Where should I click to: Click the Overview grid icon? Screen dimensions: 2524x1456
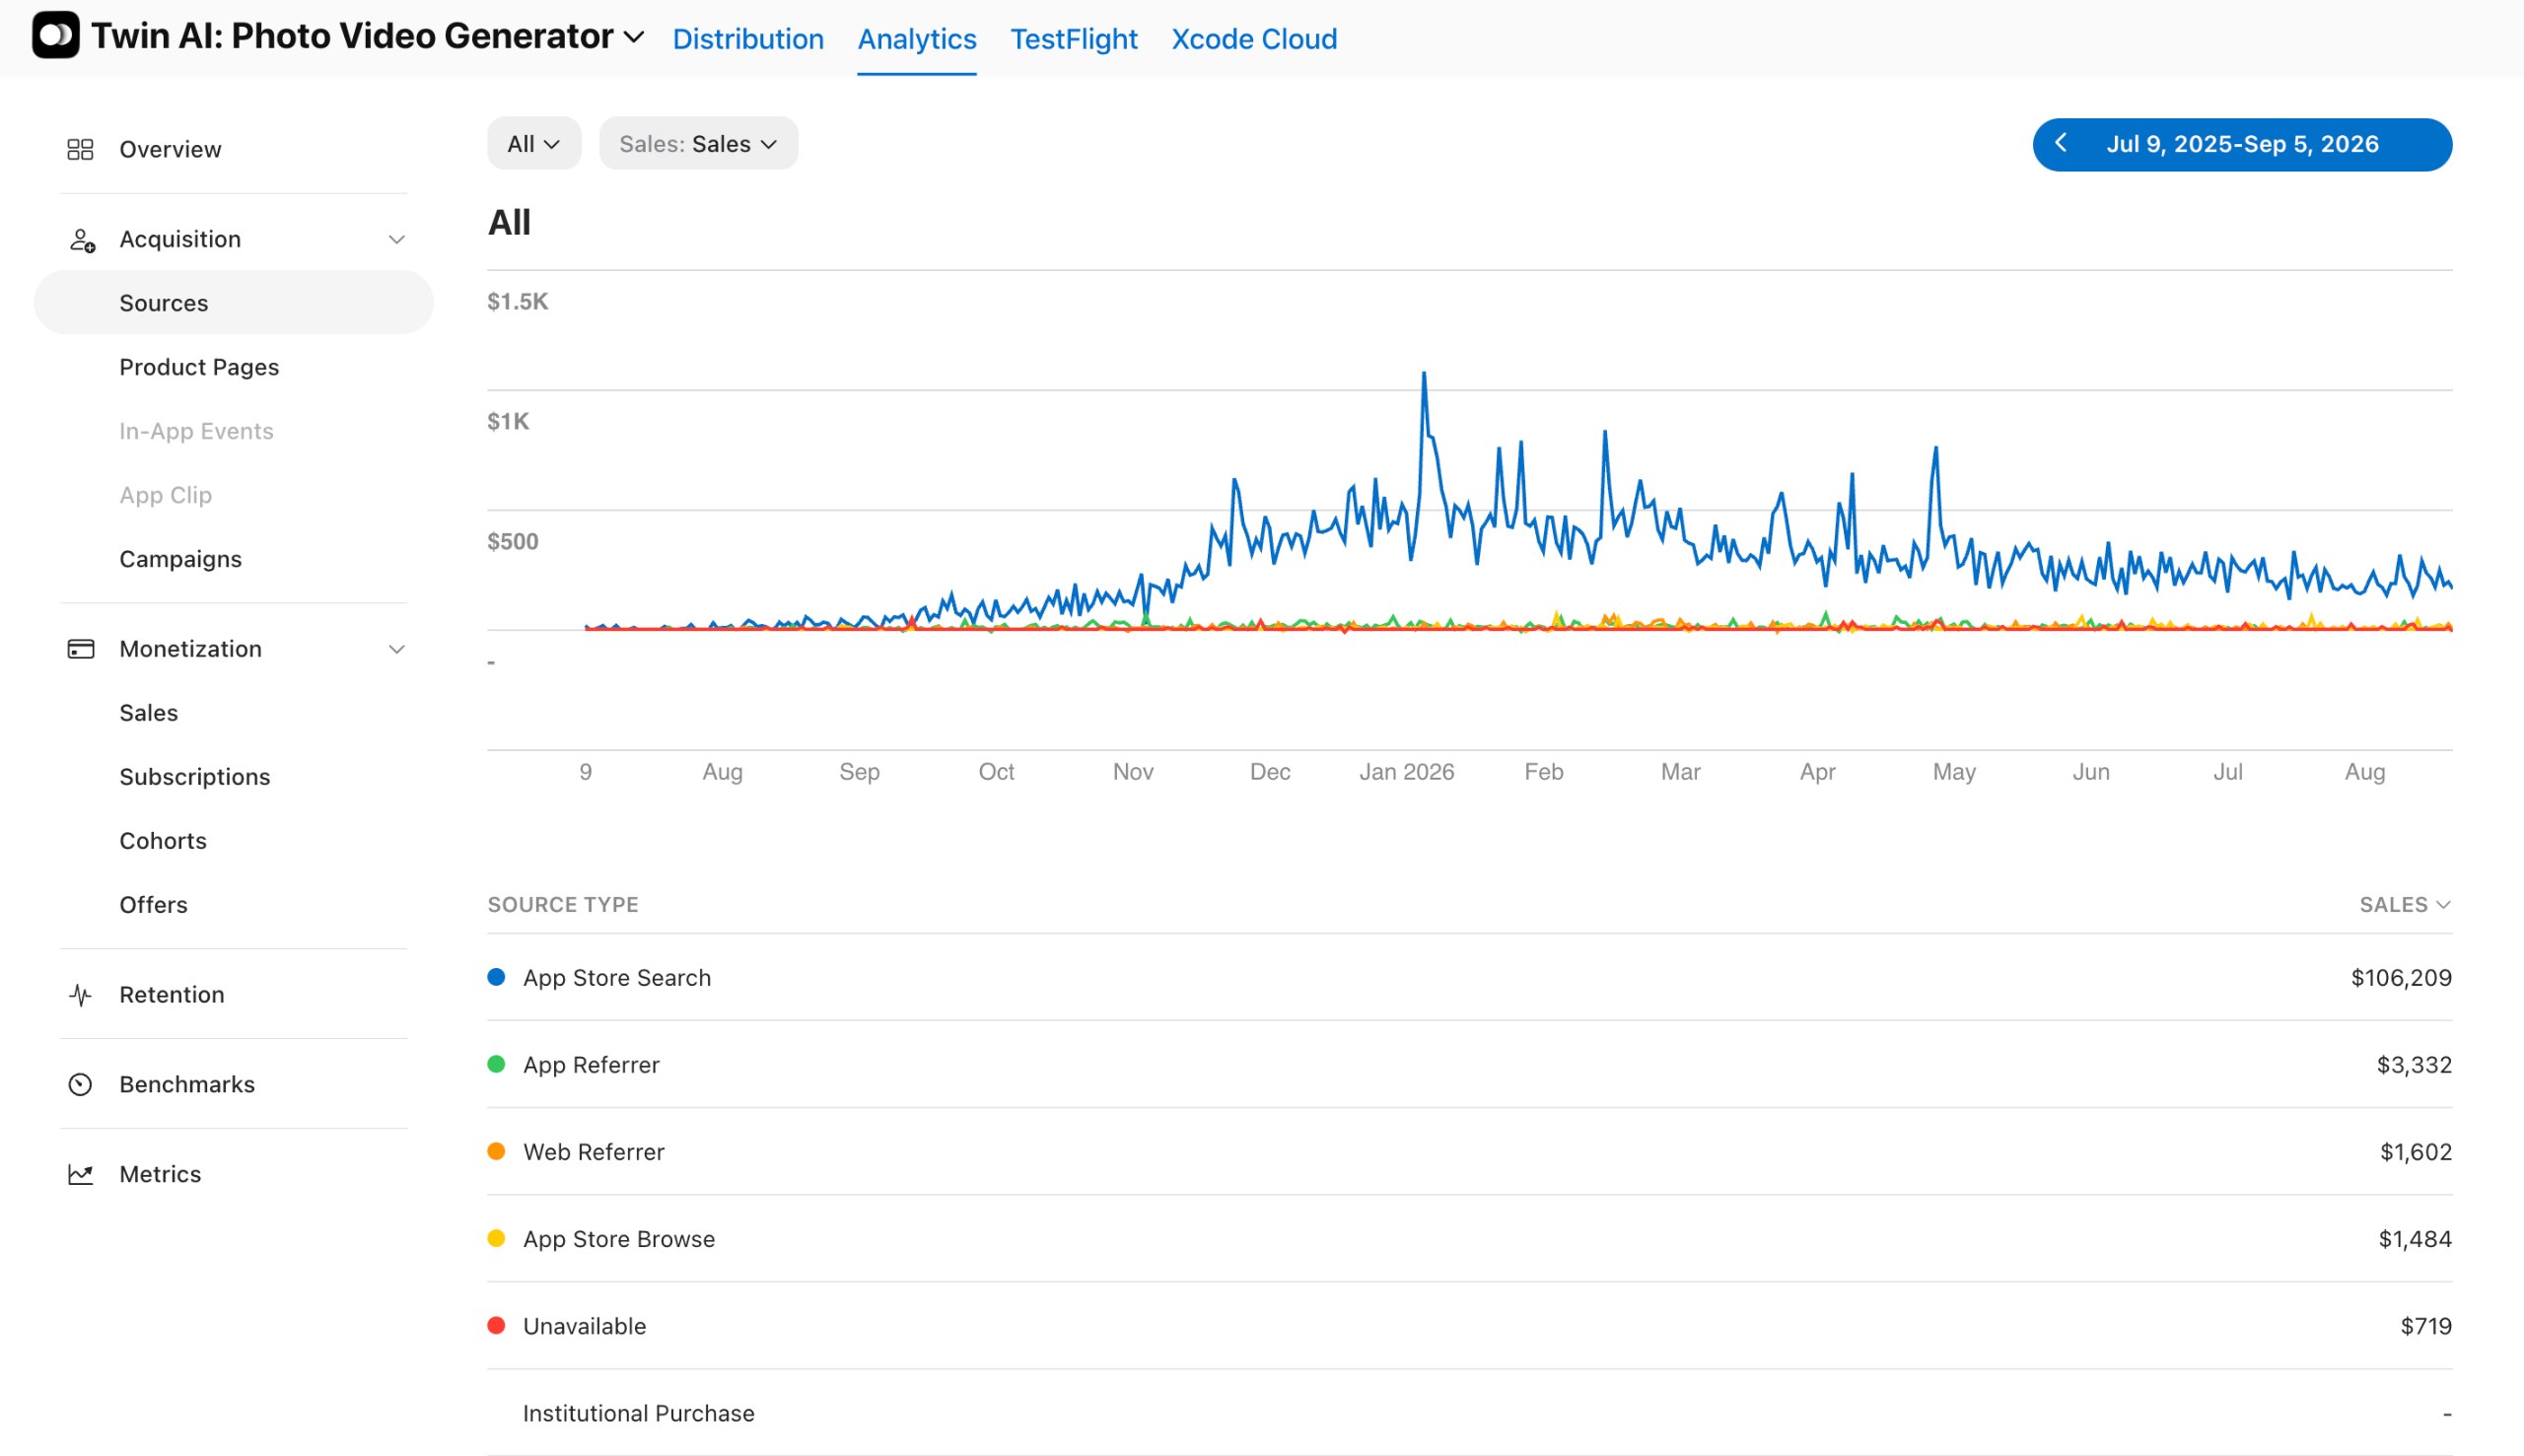point(80,149)
